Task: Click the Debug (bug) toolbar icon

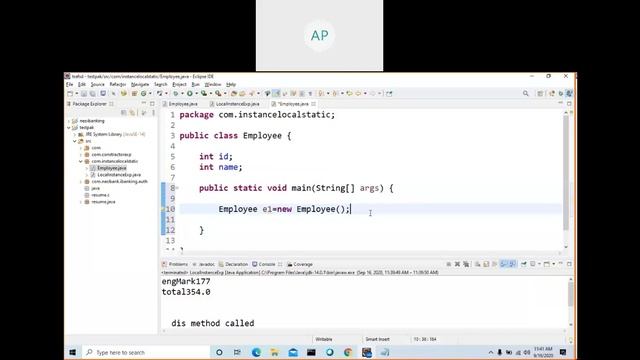Action: coord(176,93)
